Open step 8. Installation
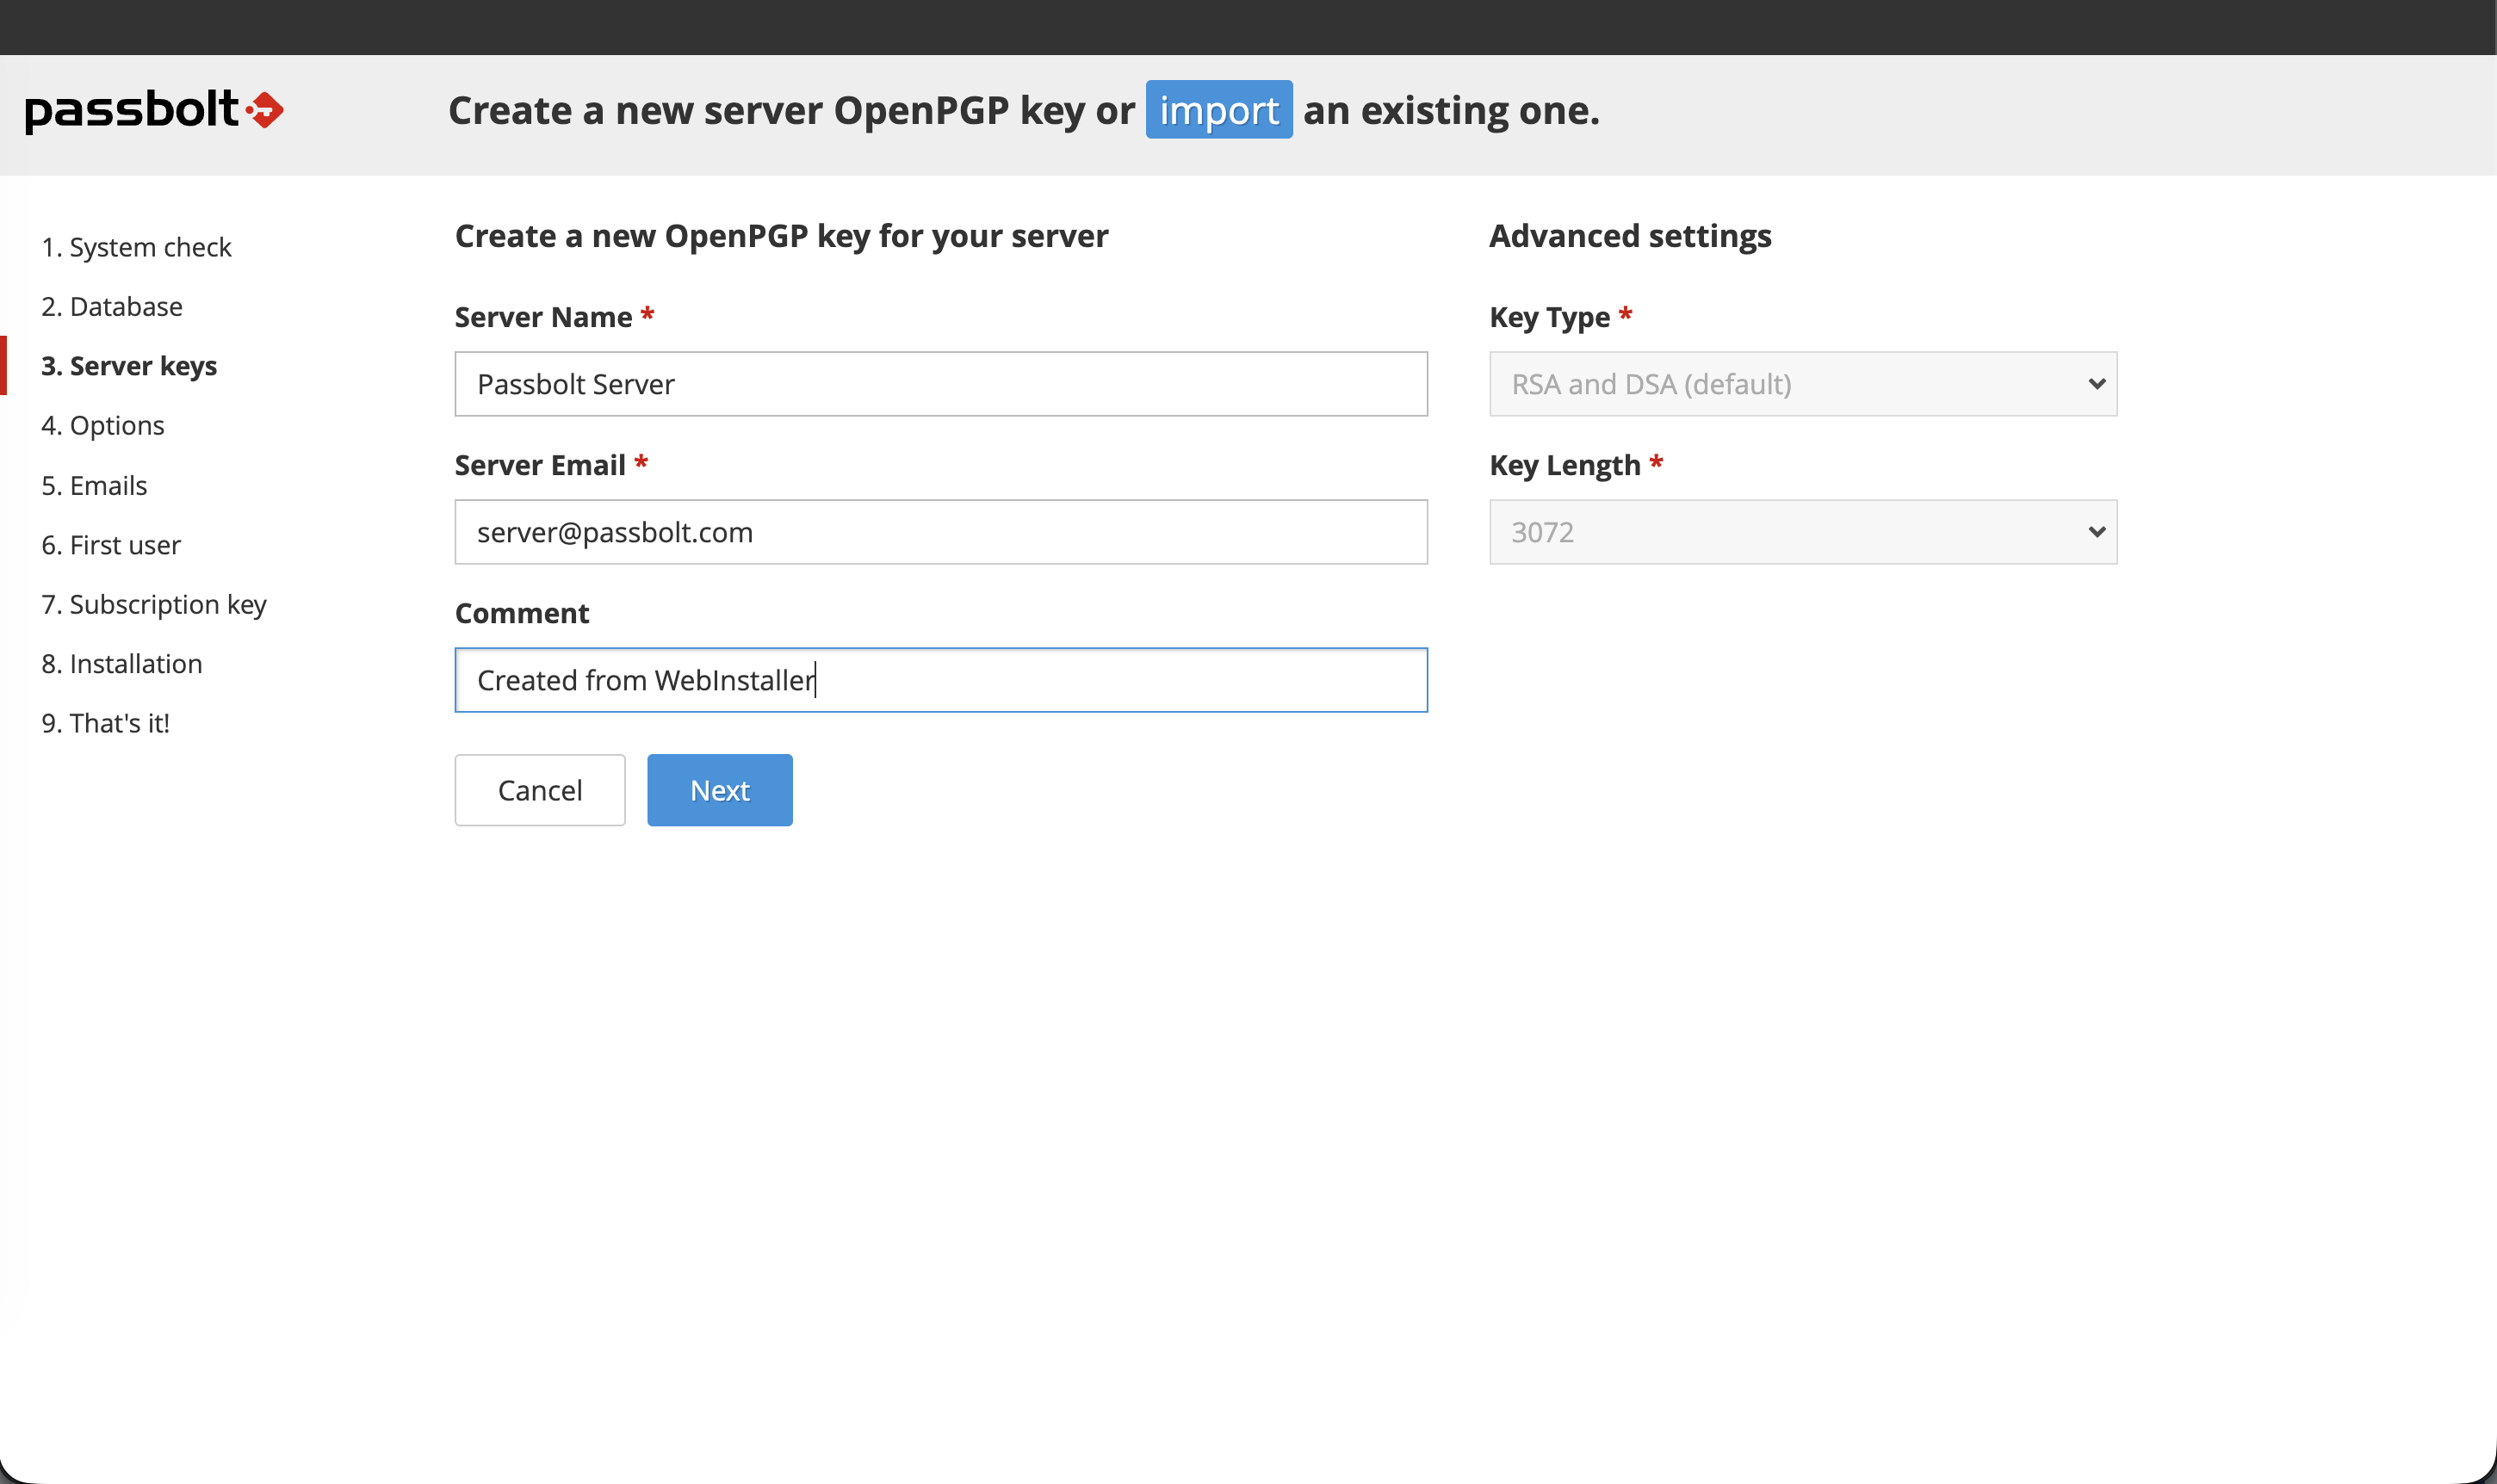 (122, 664)
